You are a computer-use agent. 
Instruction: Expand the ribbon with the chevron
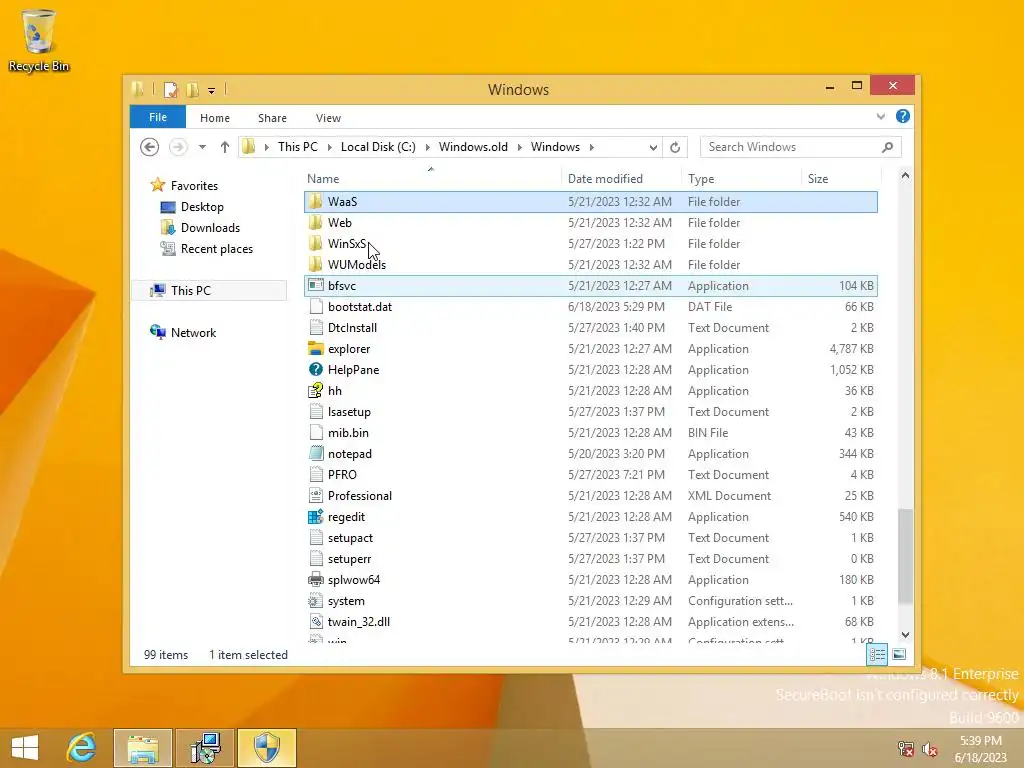click(880, 117)
